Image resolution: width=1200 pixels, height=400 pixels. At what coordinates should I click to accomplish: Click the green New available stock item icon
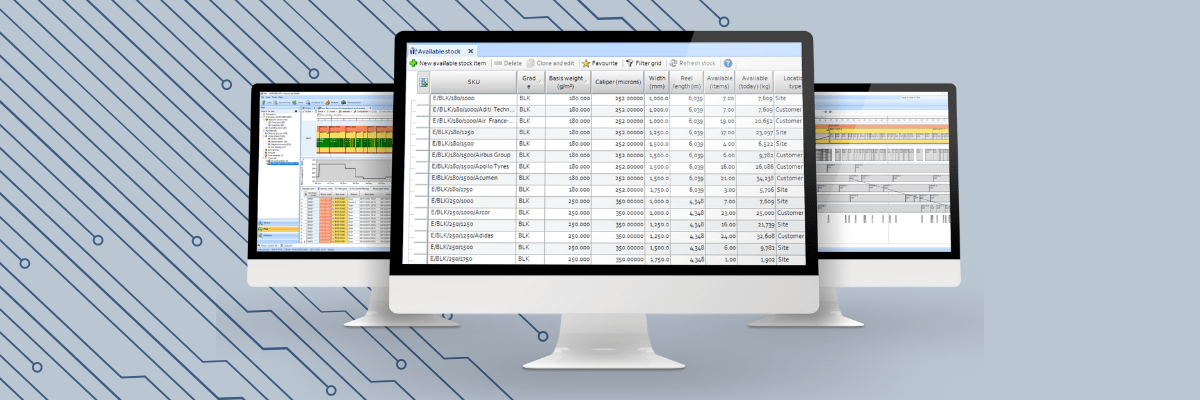[413, 63]
